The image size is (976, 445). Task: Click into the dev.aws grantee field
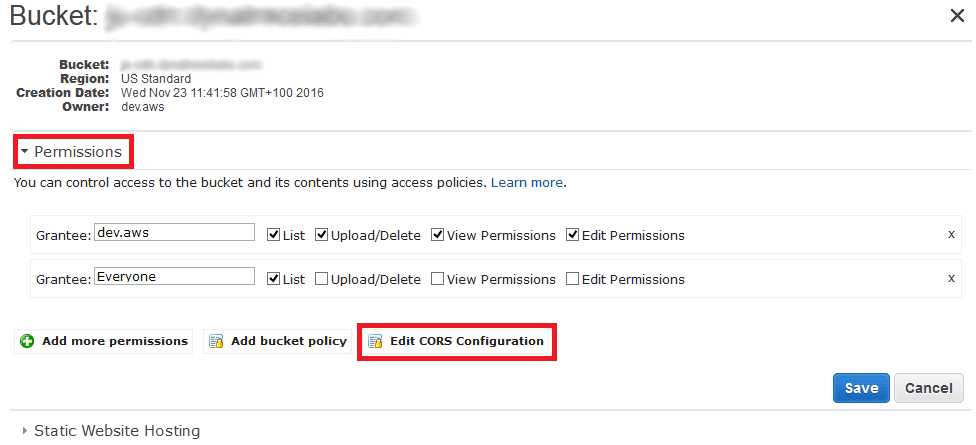click(174, 232)
